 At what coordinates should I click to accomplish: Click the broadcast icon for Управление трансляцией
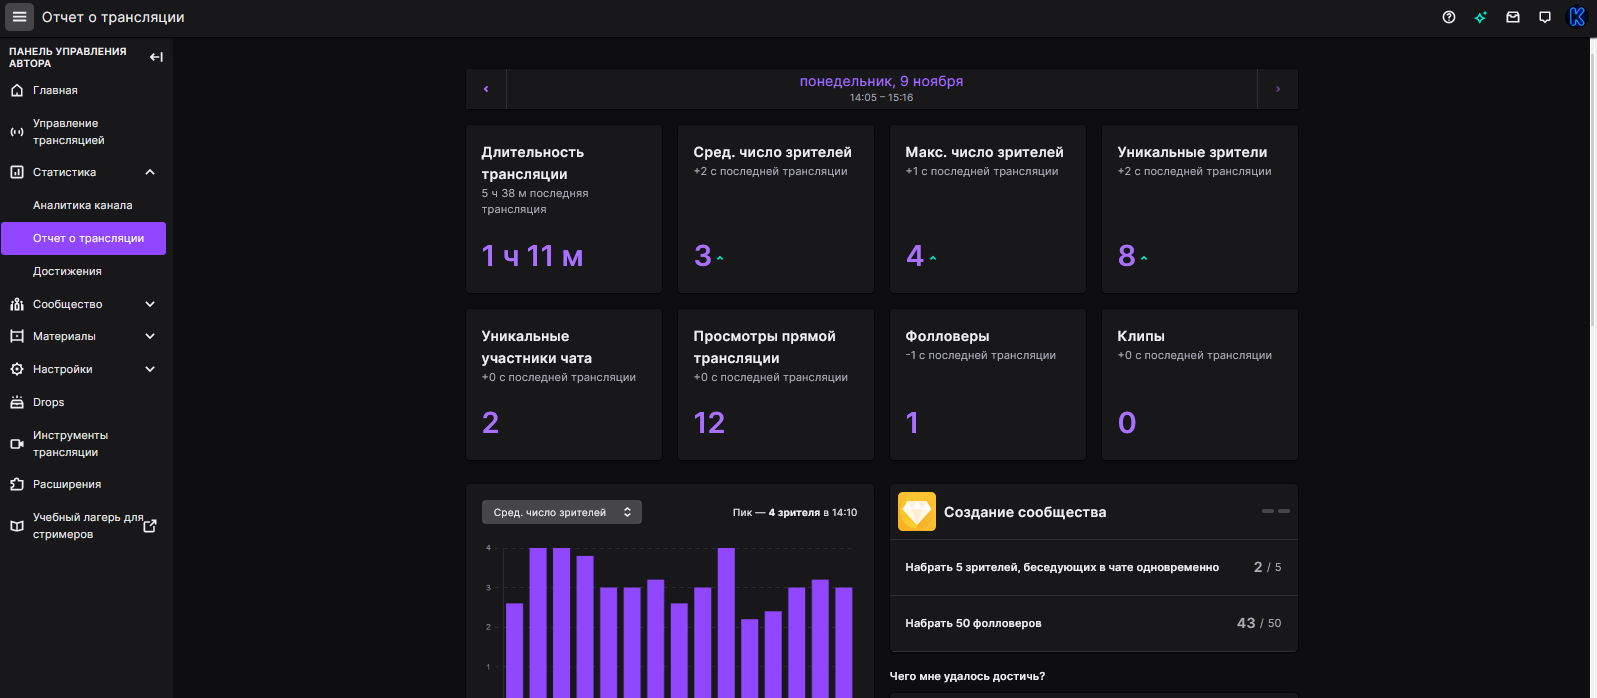[17, 132]
